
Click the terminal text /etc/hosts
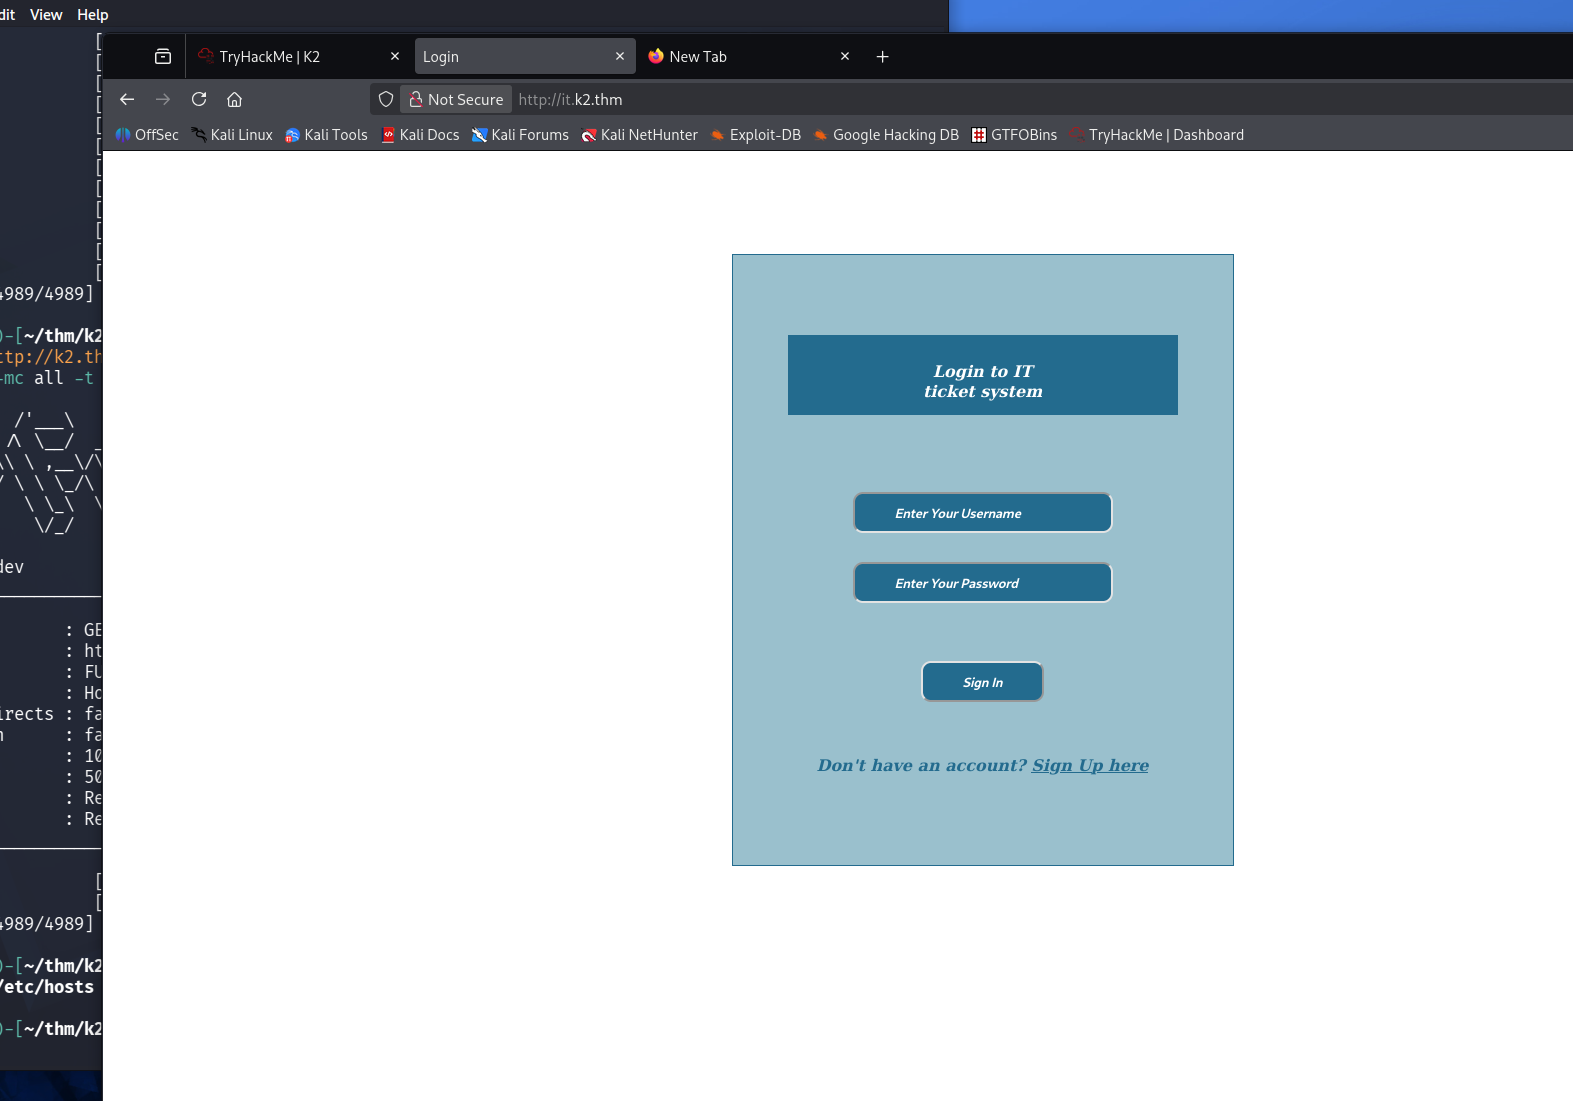pyautogui.click(x=47, y=987)
